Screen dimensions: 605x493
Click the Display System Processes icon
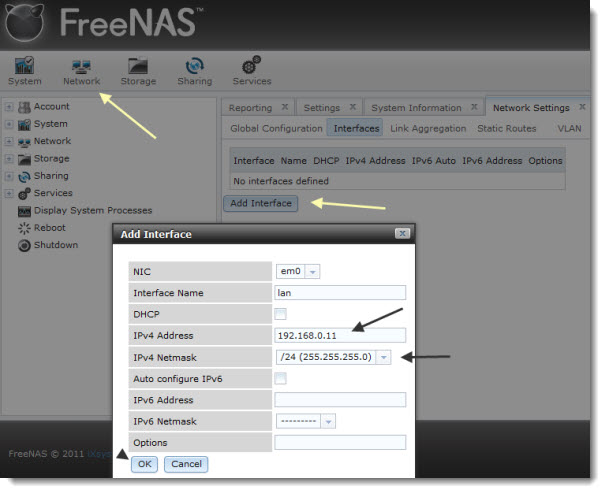(x=24, y=211)
